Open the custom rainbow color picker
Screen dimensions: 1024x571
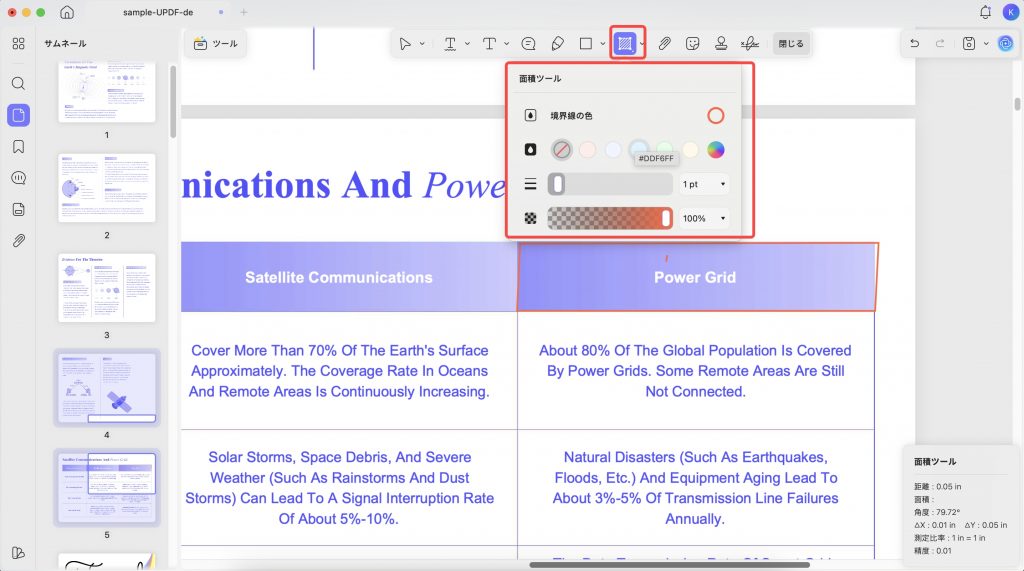pyautogui.click(x=716, y=150)
